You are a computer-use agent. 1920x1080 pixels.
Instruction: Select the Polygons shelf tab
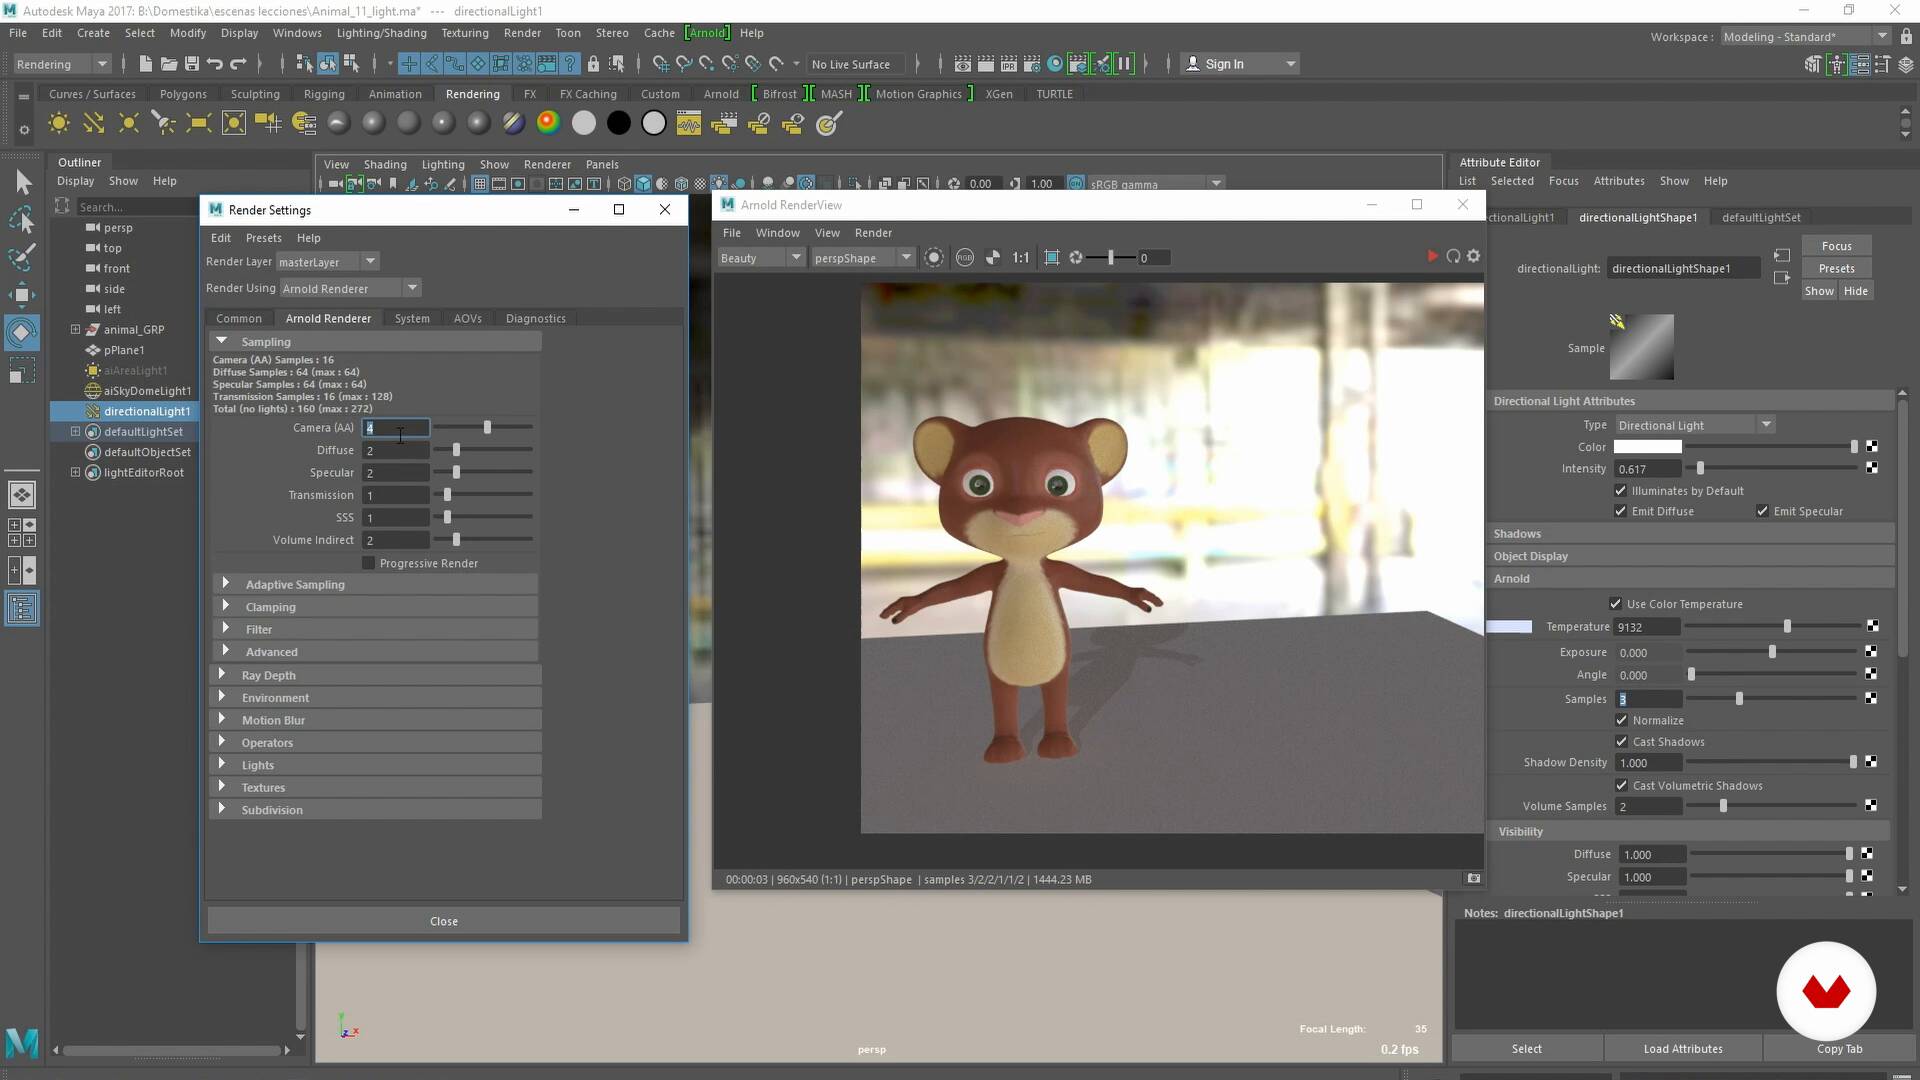tap(183, 94)
